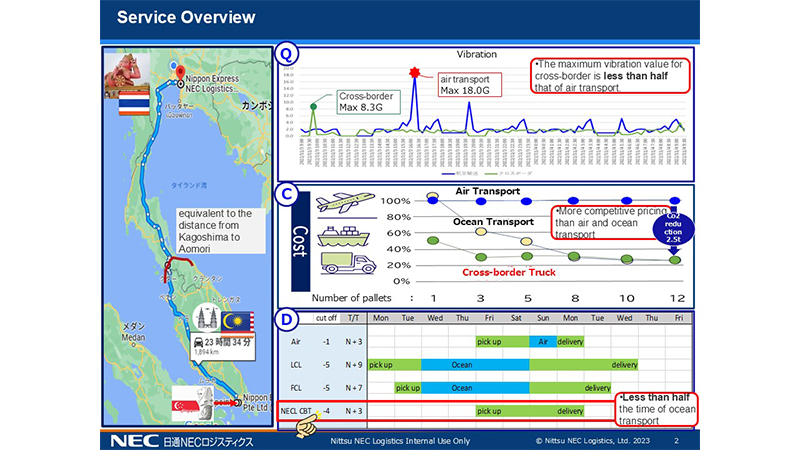Click the pointing hand icon by NECL CBT

tap(309, 425)
